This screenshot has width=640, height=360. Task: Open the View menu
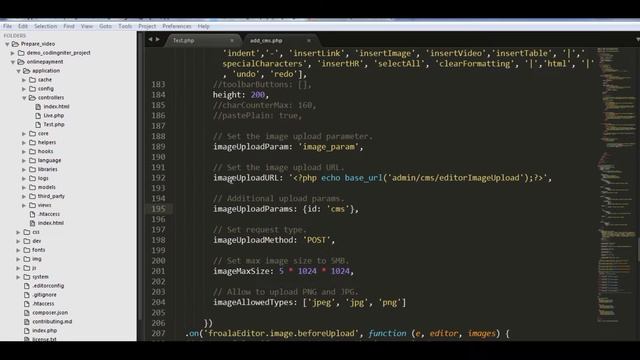click(87, 26)
